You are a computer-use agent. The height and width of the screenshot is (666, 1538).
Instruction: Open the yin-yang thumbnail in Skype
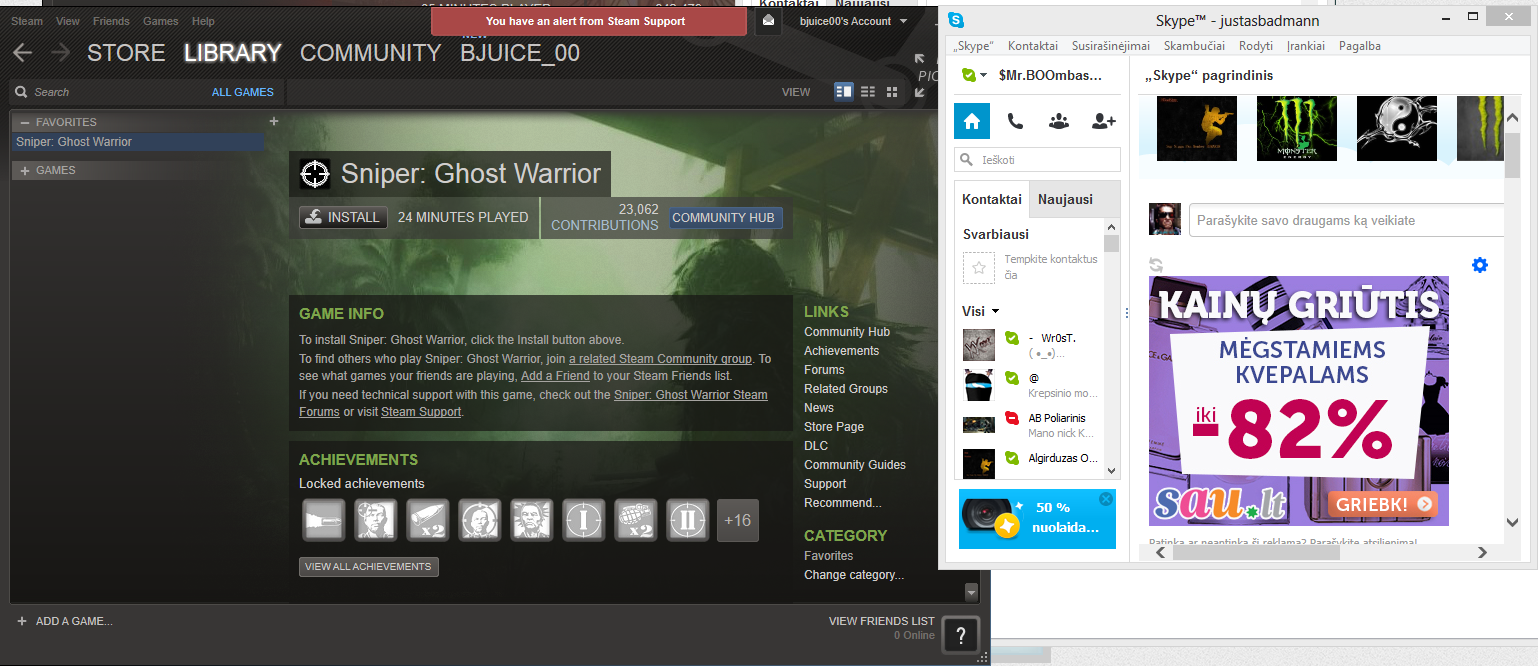pos(1397,128)
